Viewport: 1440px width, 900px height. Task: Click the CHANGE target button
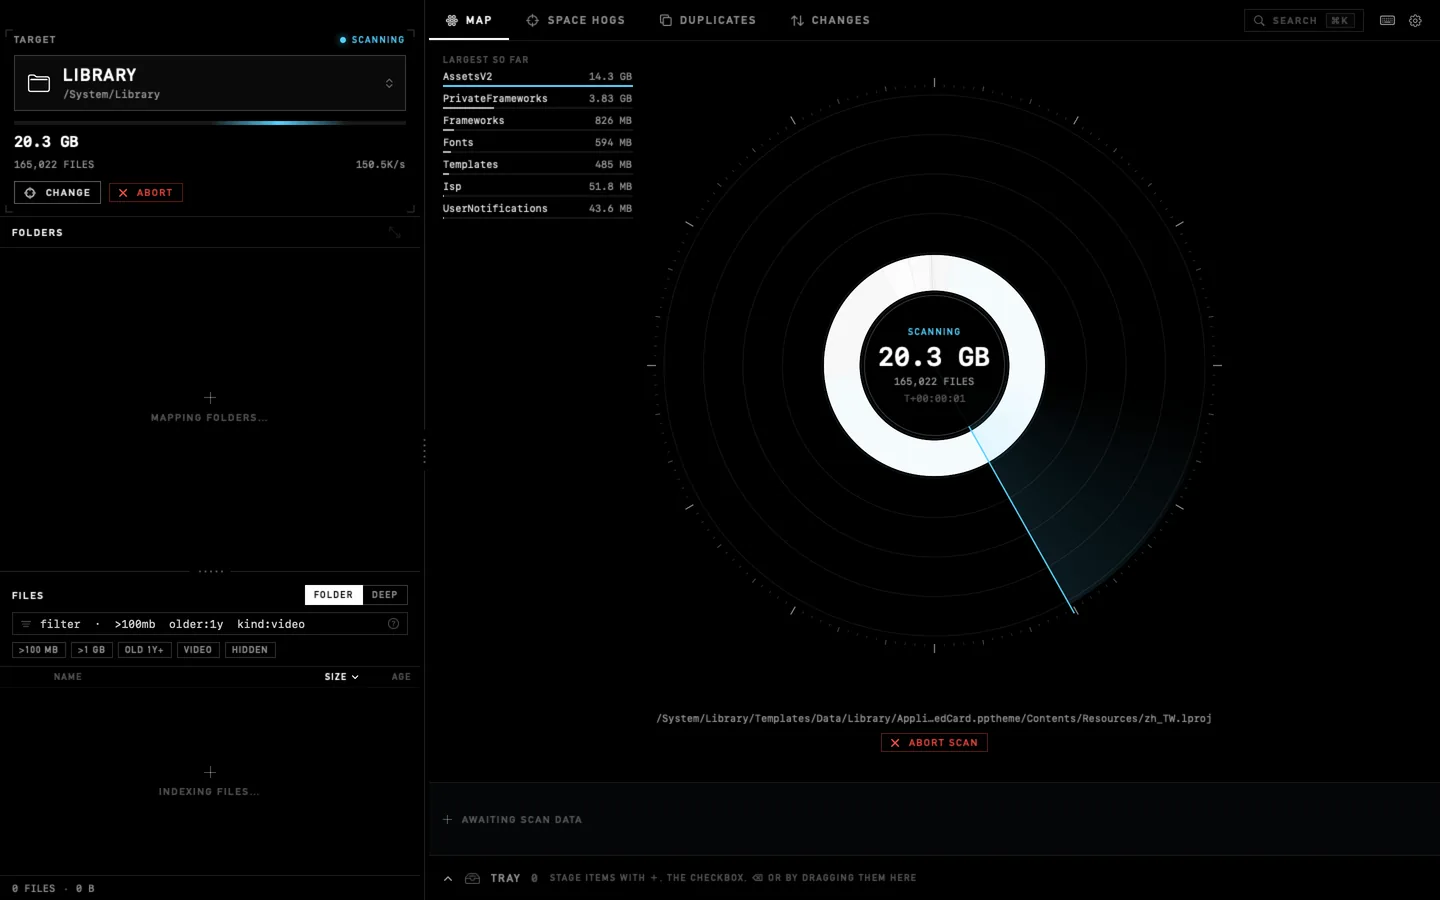click(x=57, y=193)
